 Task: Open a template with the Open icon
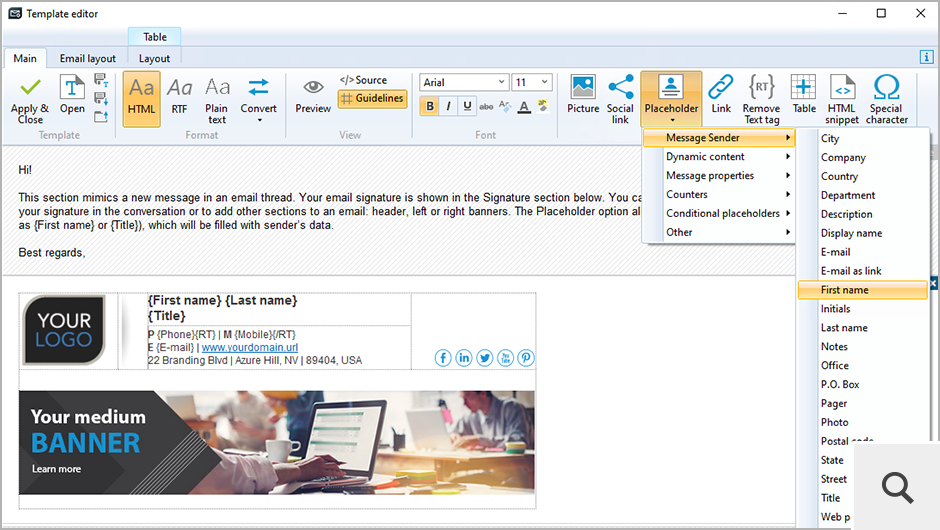(x=72, y=95)
